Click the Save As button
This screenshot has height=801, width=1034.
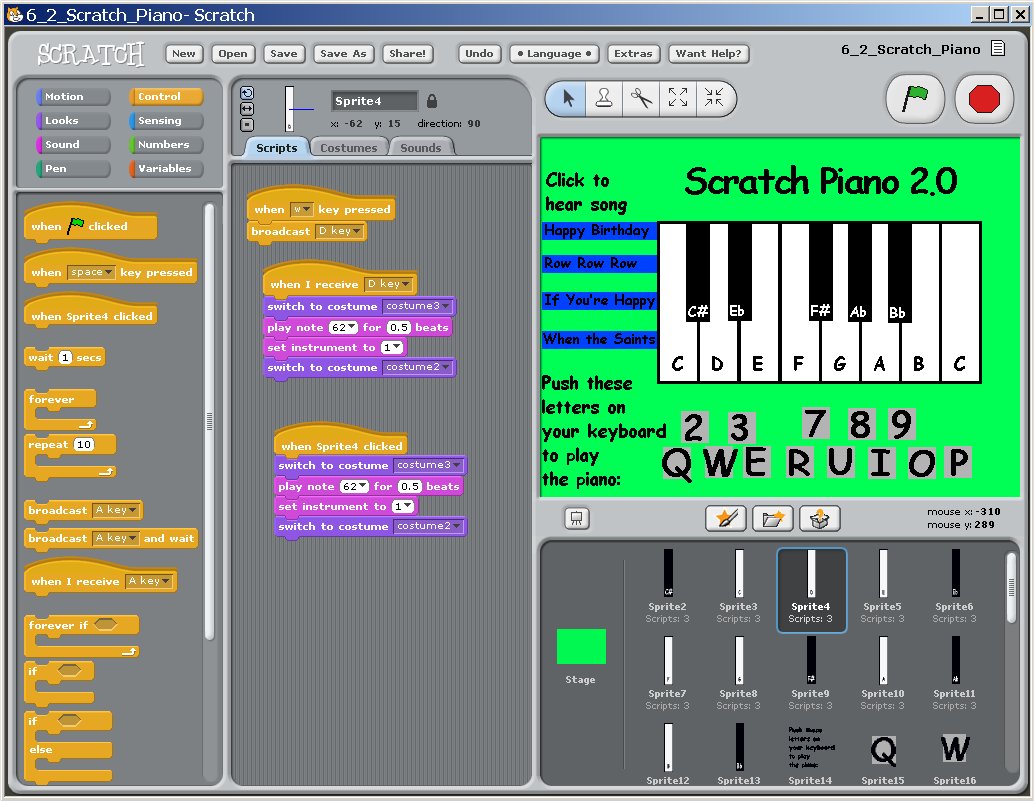coord(343,53)
